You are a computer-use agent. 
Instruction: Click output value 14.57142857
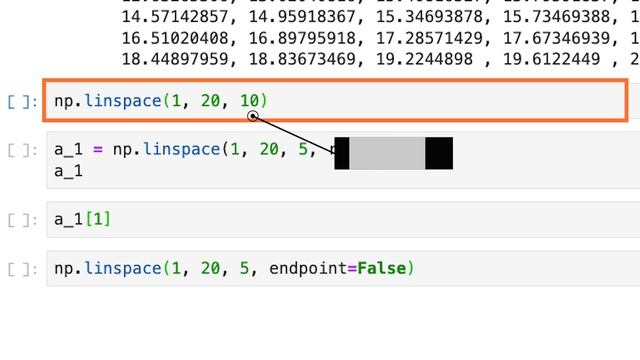[175, 17]
